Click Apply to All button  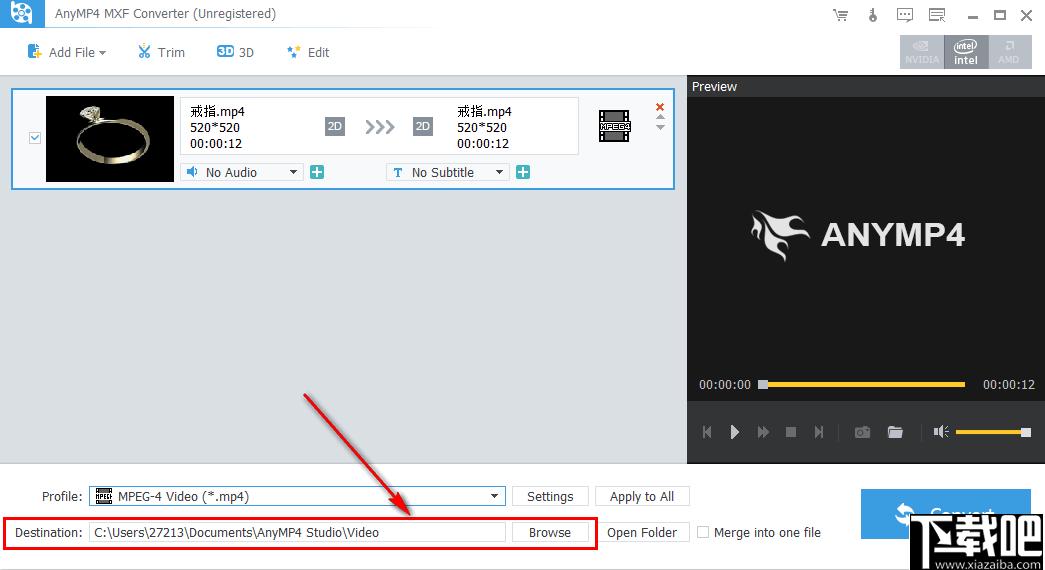(x=642, y=496)
